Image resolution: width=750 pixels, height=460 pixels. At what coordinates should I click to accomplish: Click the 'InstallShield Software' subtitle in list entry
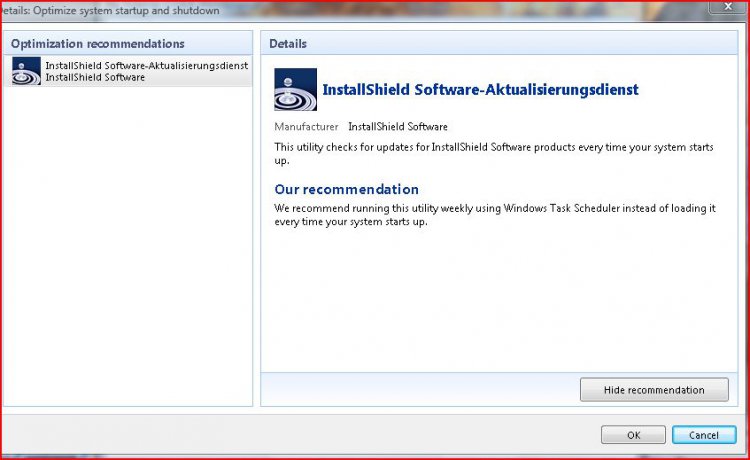pos(95,77)
